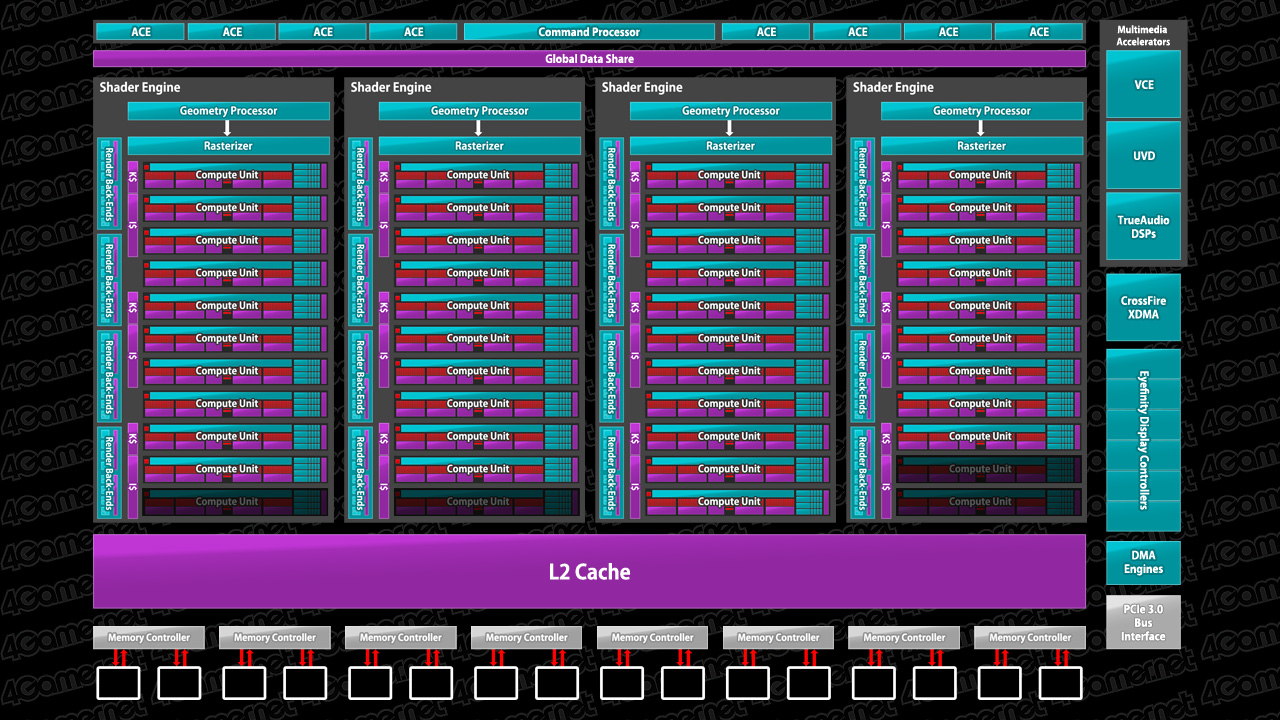
Task: Select the dimmed Compute Unit in second Shader Engine
Action: (x=486, y=502)
